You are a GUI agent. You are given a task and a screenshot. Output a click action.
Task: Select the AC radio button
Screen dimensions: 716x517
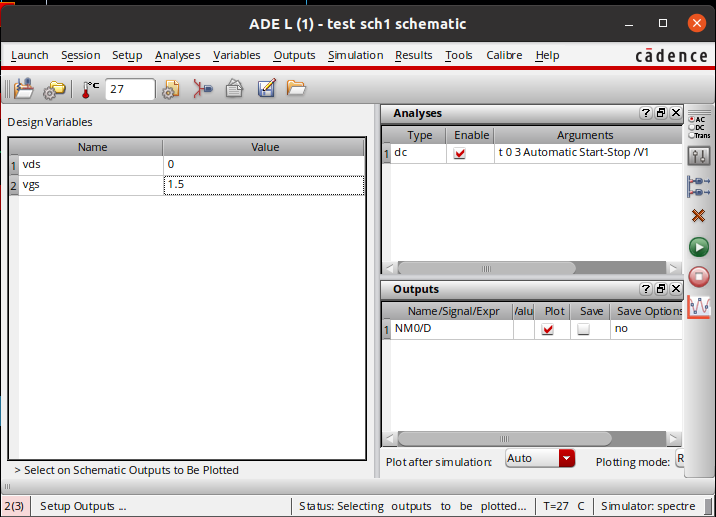point(692,119)
